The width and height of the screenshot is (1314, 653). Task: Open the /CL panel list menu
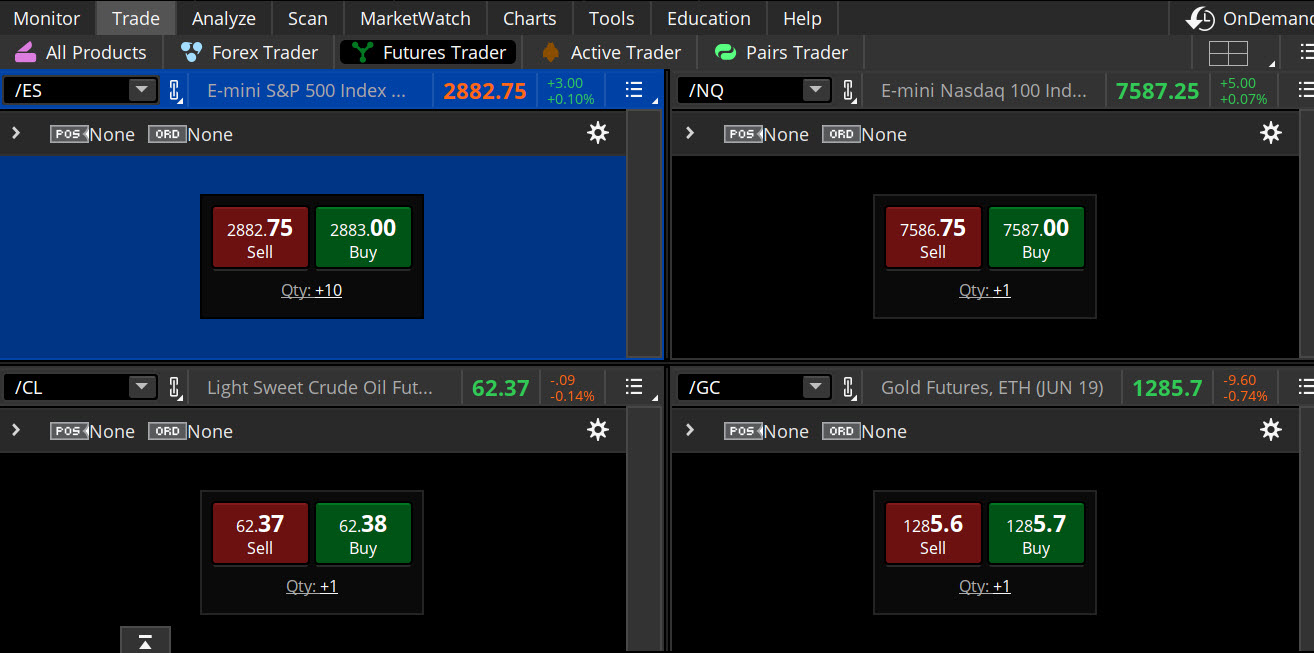click(x=634, y=386)
